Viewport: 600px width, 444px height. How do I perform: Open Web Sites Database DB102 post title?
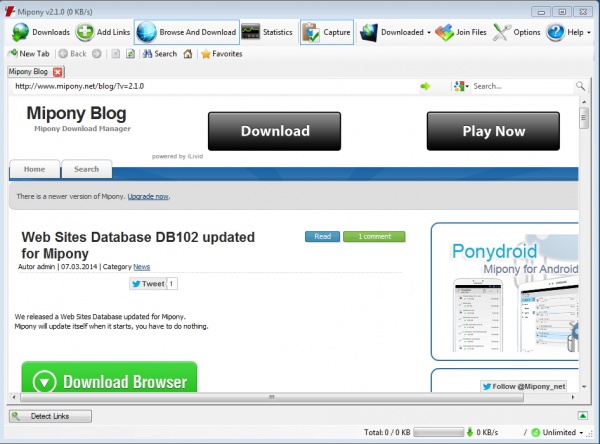(x=138, y=245)
